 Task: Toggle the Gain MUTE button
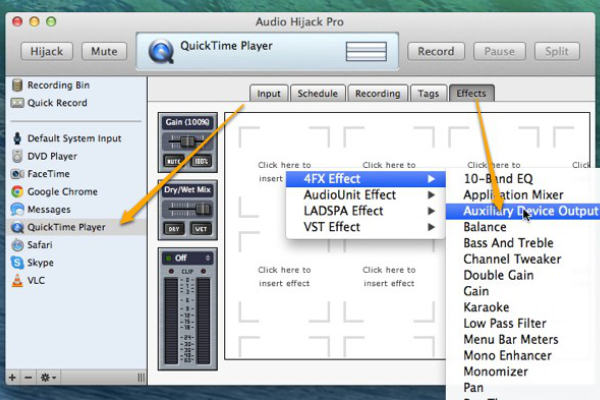pos(174,161)
